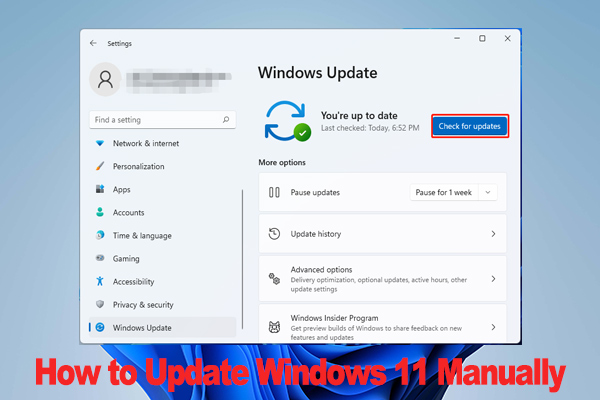
Task: Minimize the Settings window
Action: pos(457,38)
